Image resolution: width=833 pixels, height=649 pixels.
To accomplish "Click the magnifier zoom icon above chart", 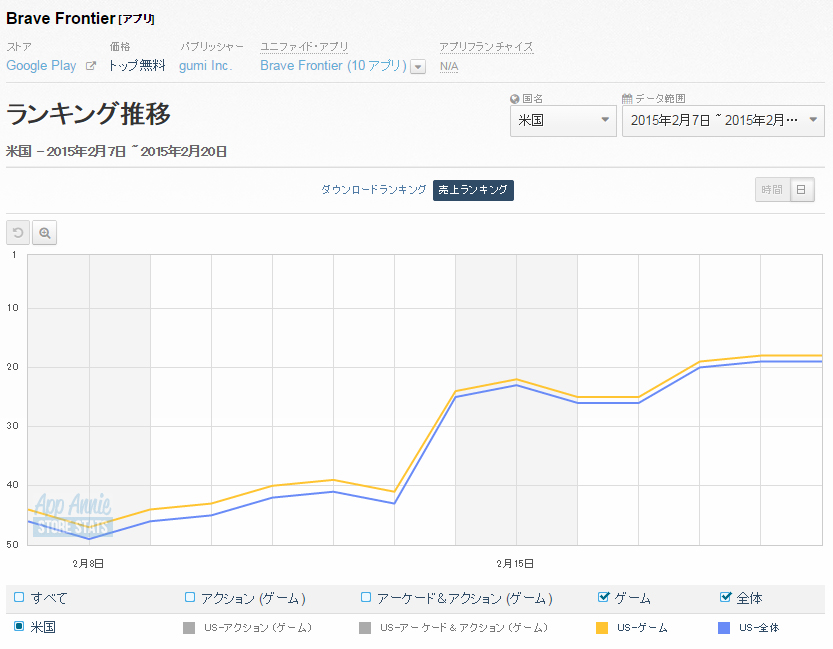I will coord(45,233).
